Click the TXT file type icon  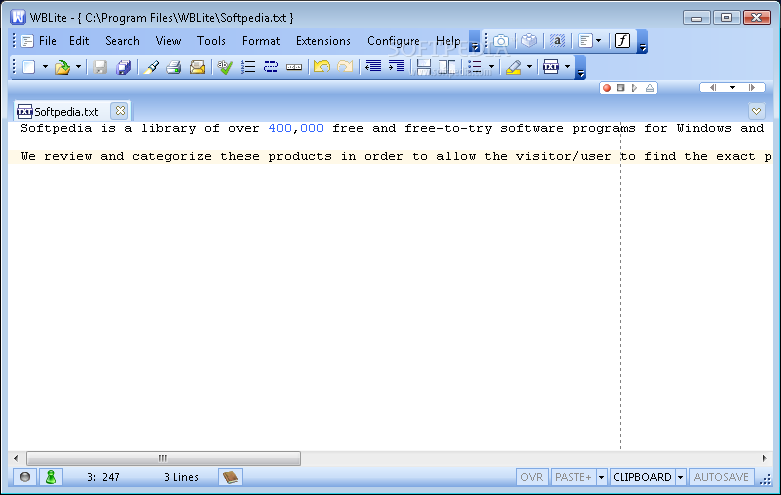coord(551,67)
